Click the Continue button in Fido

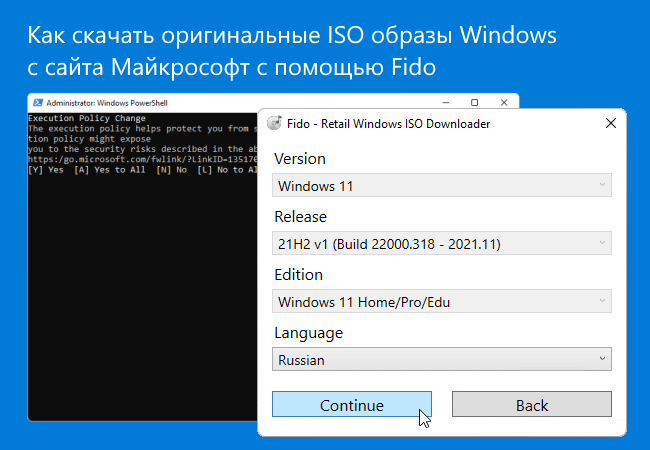[x=352, y=404]
